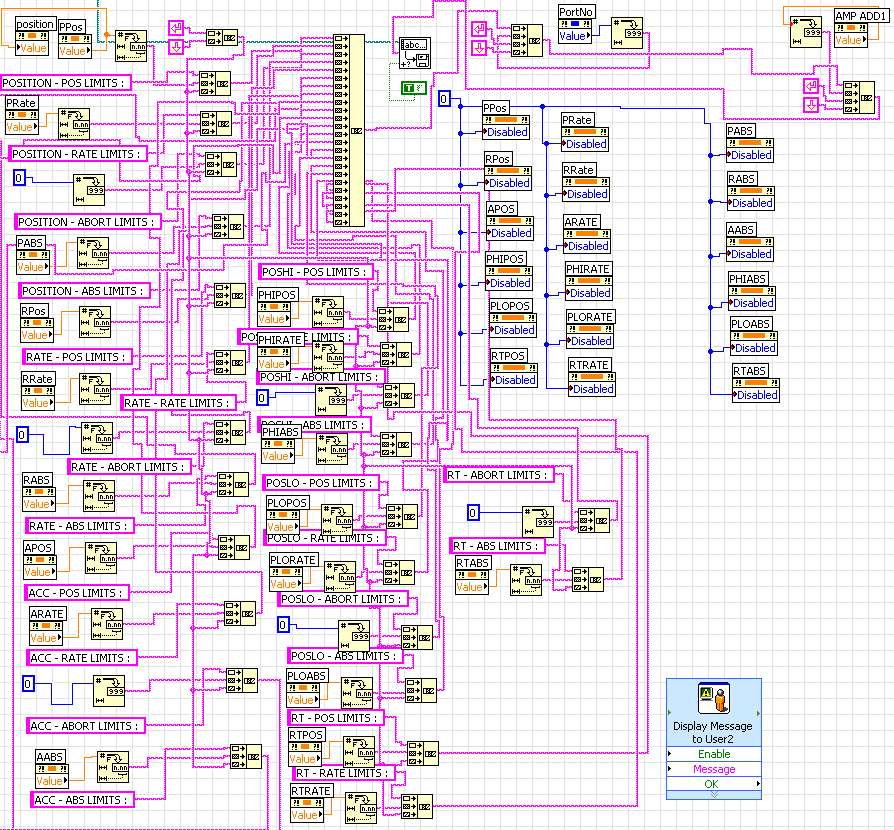
Task: Click the Message terminal of Display Message
Action: pyautogui.click(x=714, y=769)
